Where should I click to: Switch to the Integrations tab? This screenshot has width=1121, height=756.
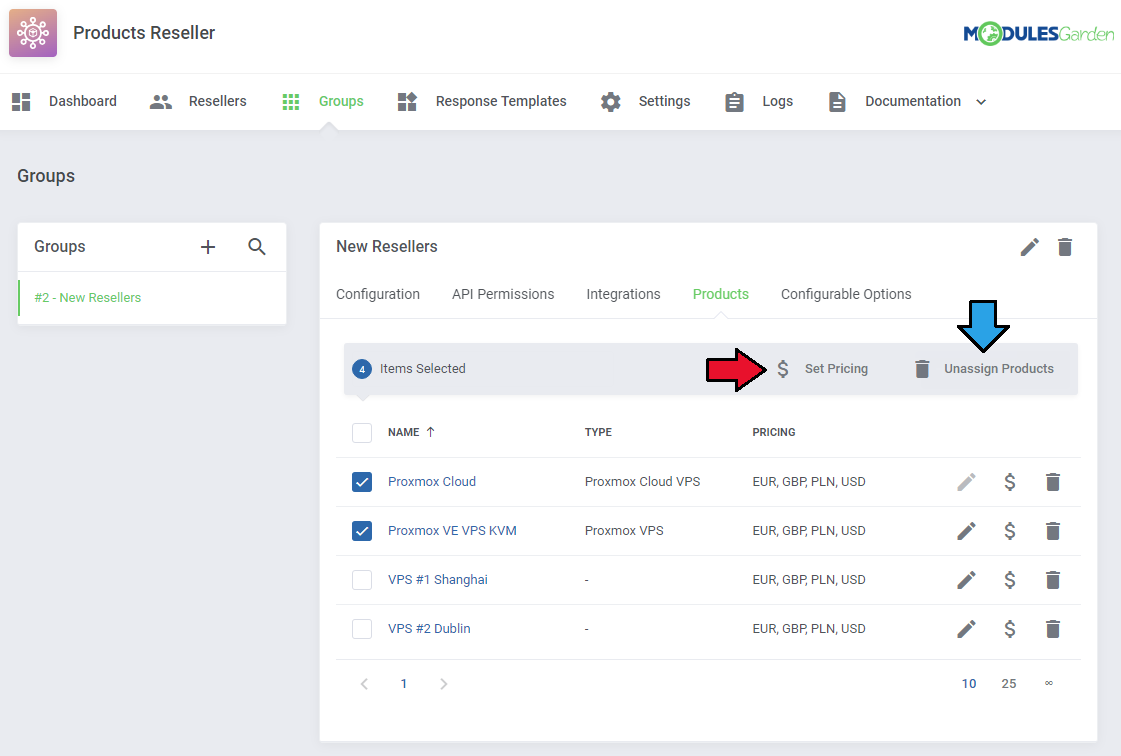(x=623, y=294)
